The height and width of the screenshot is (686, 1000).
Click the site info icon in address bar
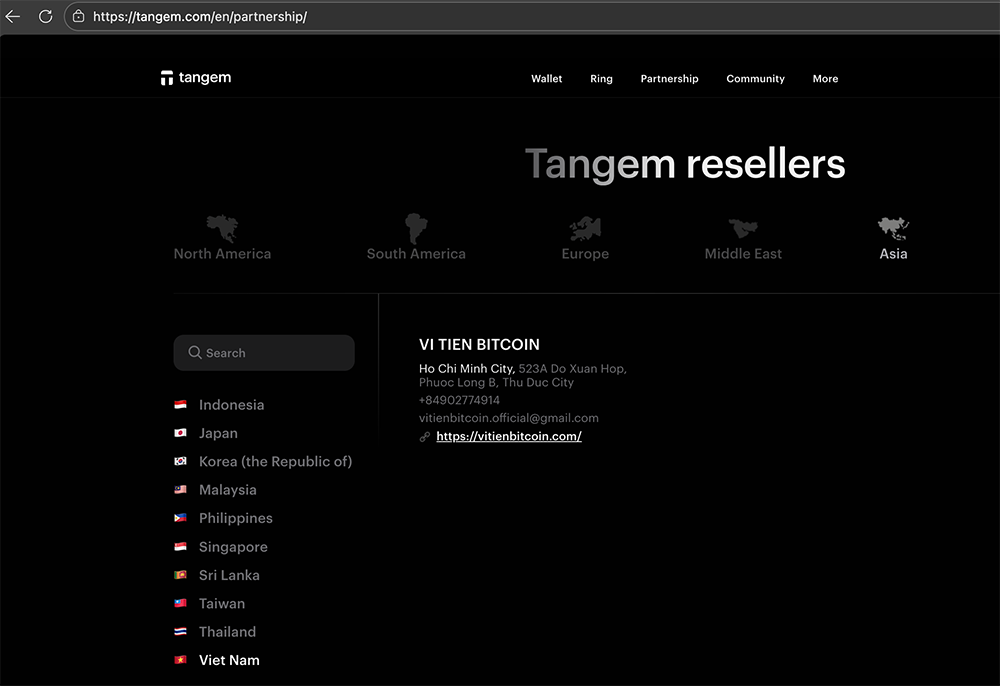[x=78, y=16]
